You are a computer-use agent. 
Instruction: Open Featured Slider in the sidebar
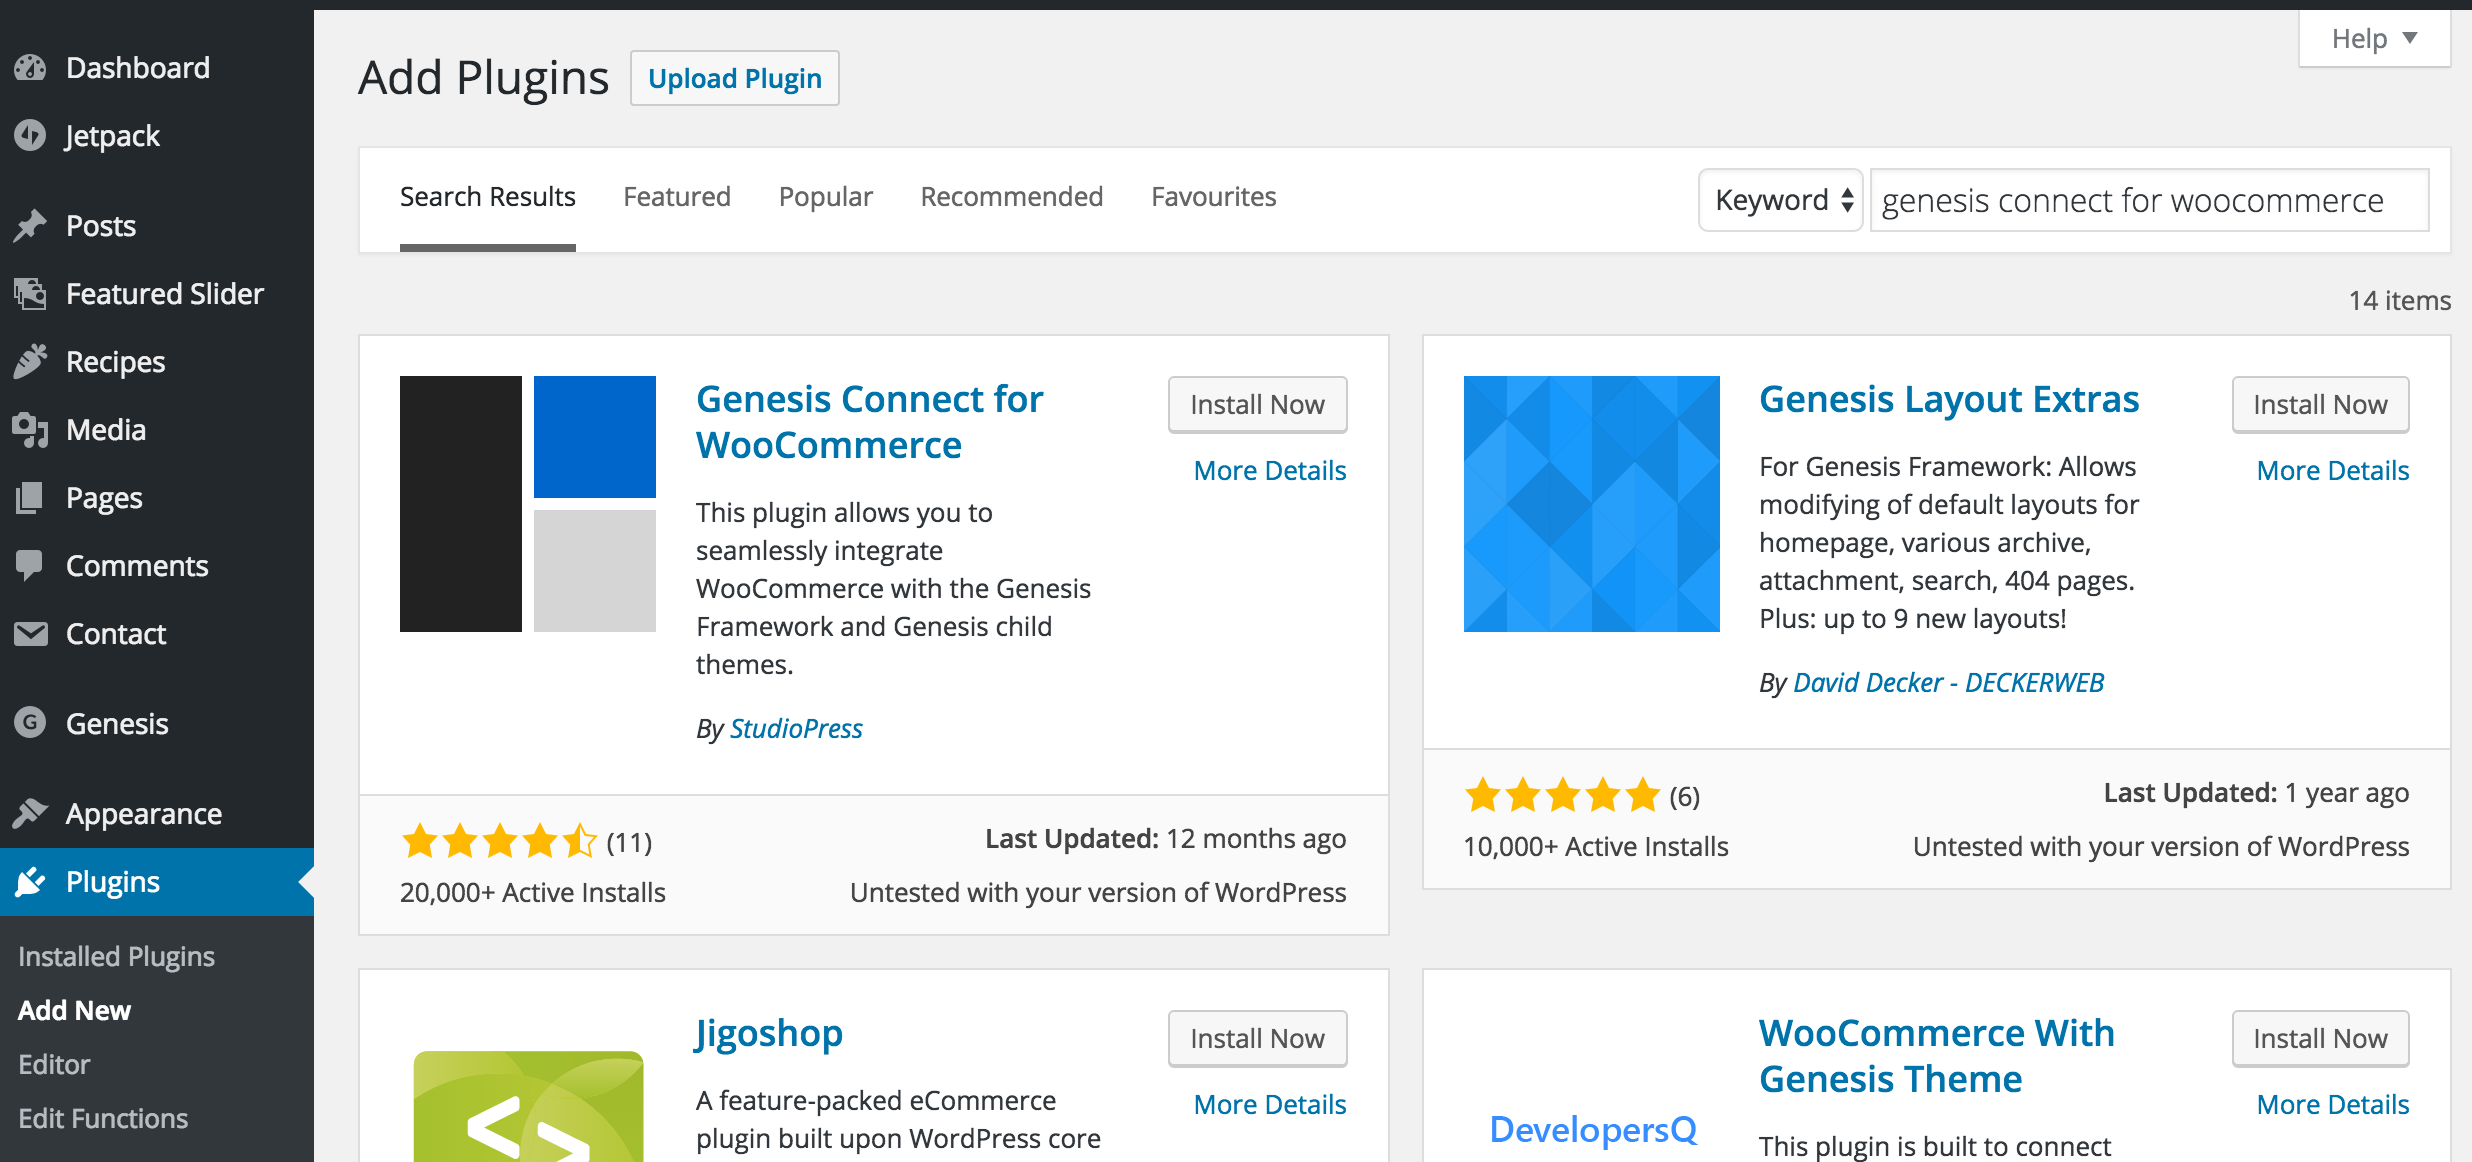click(x=157, y=294)
